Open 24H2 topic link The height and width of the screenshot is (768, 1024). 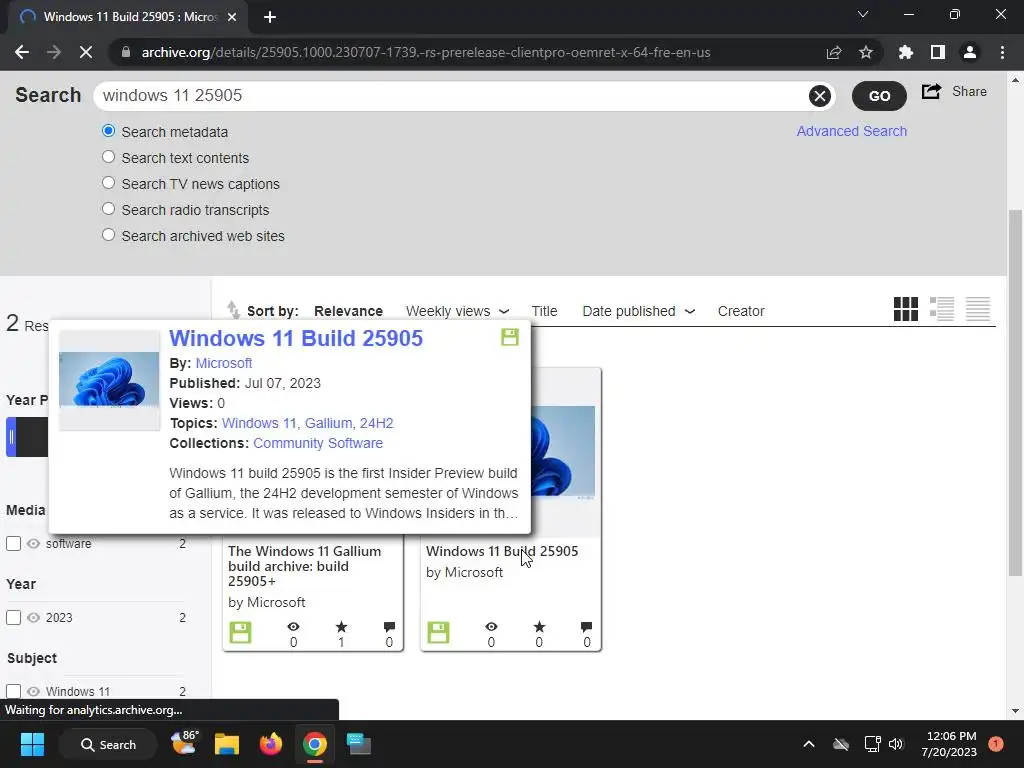tap(376, 423)
